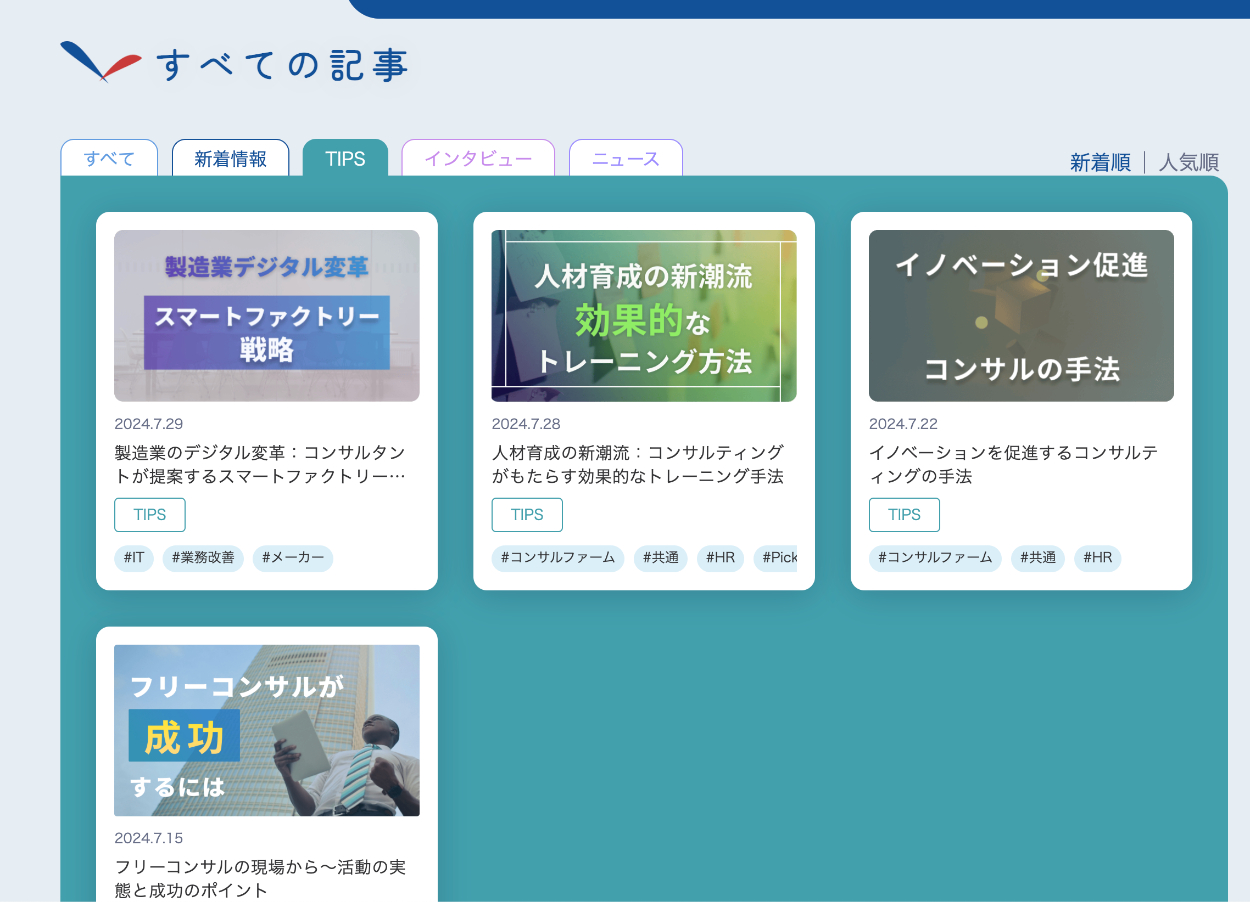Select the TIPS tab

point(345,159)
